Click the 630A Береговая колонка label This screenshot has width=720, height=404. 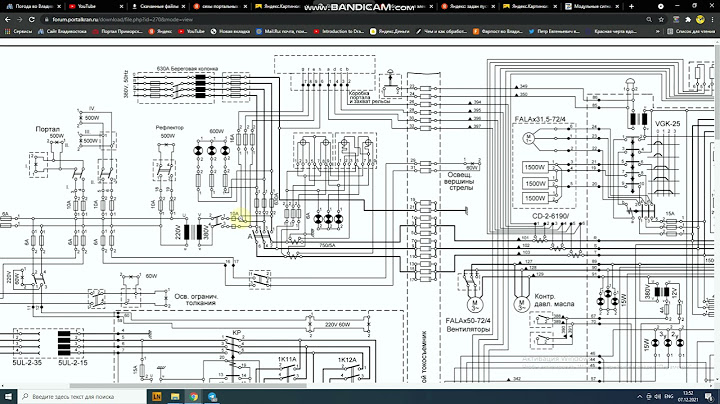click(x=187, y=68)
